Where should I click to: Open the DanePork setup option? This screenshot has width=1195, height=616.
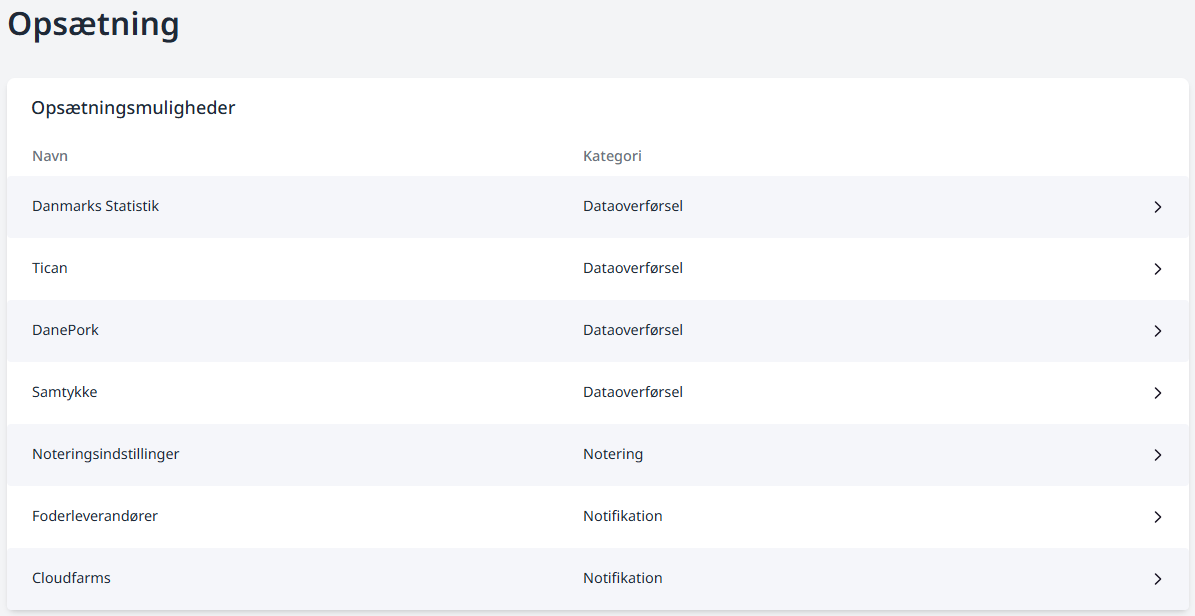click(x=65, y=330)
